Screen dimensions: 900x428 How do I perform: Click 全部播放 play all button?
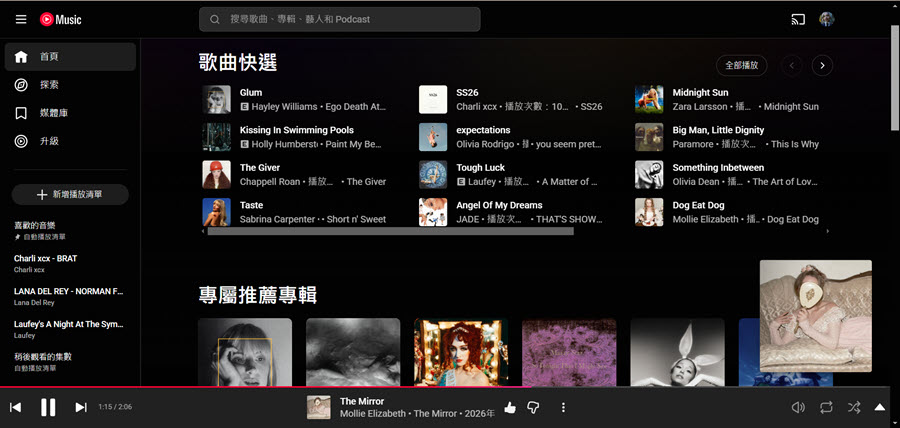coord(742,65)
